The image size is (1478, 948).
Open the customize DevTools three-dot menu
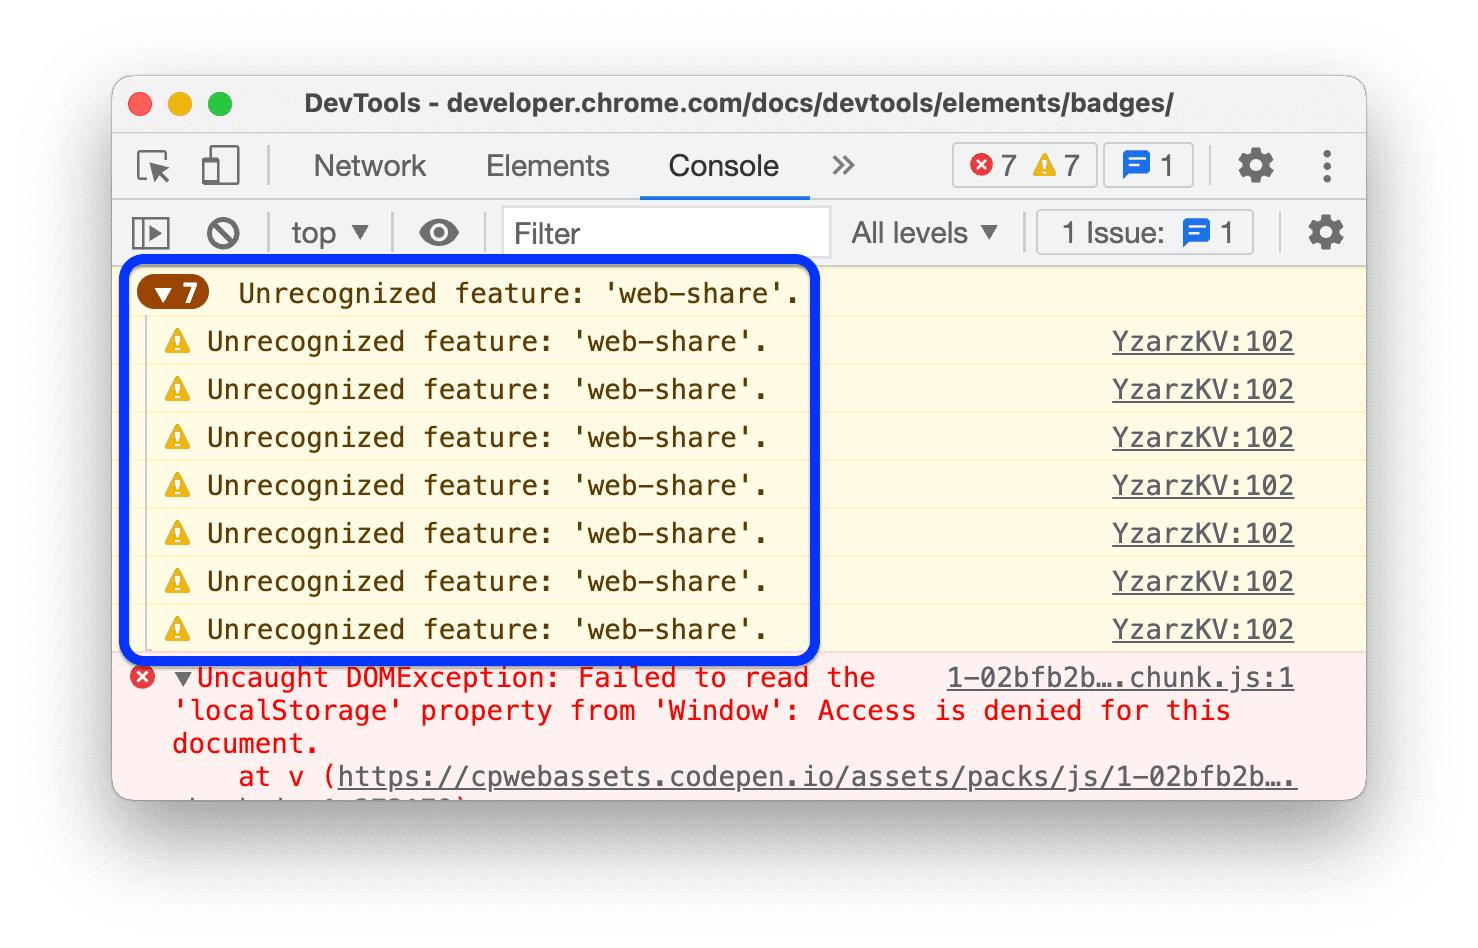click(x=1327, y=166)
